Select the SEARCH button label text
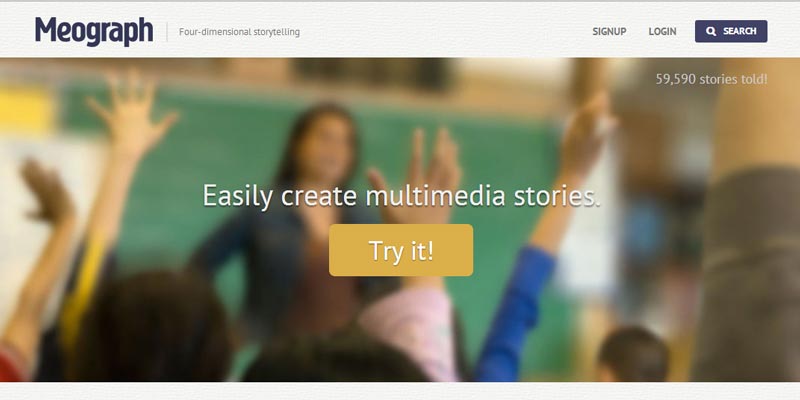Screen dimensions: 800x400 pos(739,31)
